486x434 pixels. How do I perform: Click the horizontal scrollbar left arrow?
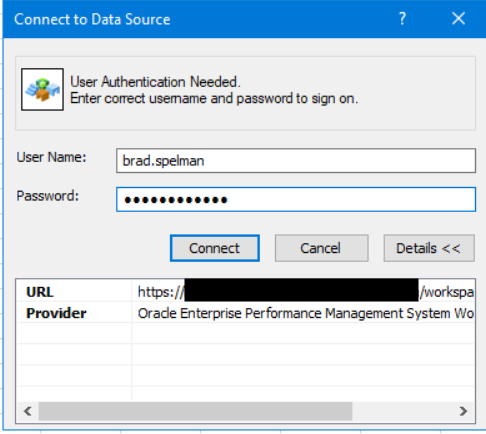pos(28,411)
